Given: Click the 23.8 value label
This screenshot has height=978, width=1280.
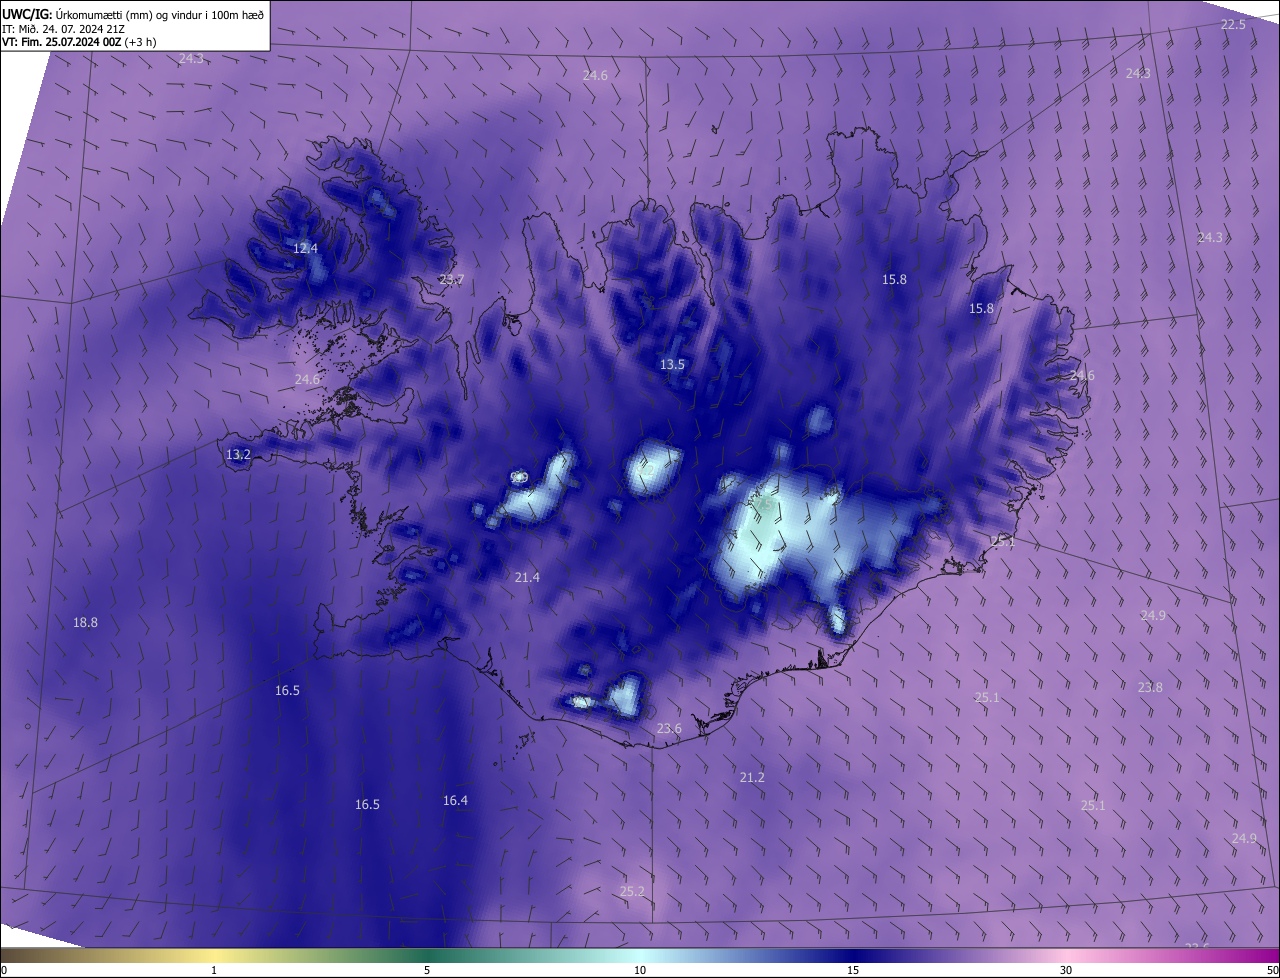Looking at the screenshot, I should 1150,687.
